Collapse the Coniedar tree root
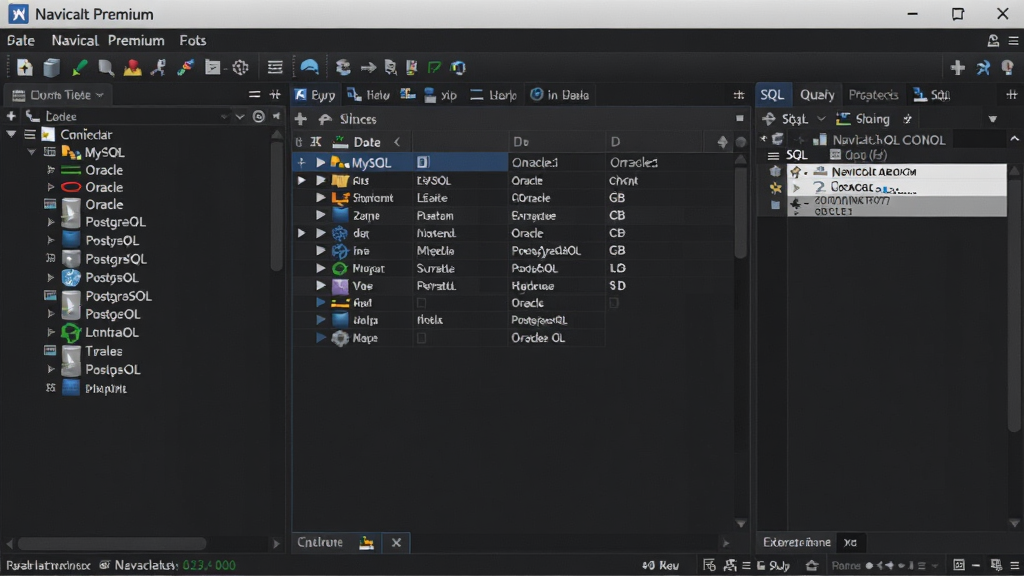The width and height of the screenshot is (1024, 576). click(11, 134)
